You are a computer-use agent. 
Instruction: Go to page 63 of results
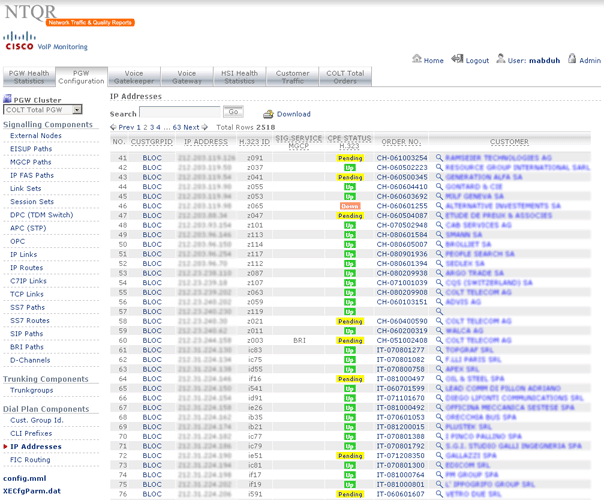tap(177, 128)
